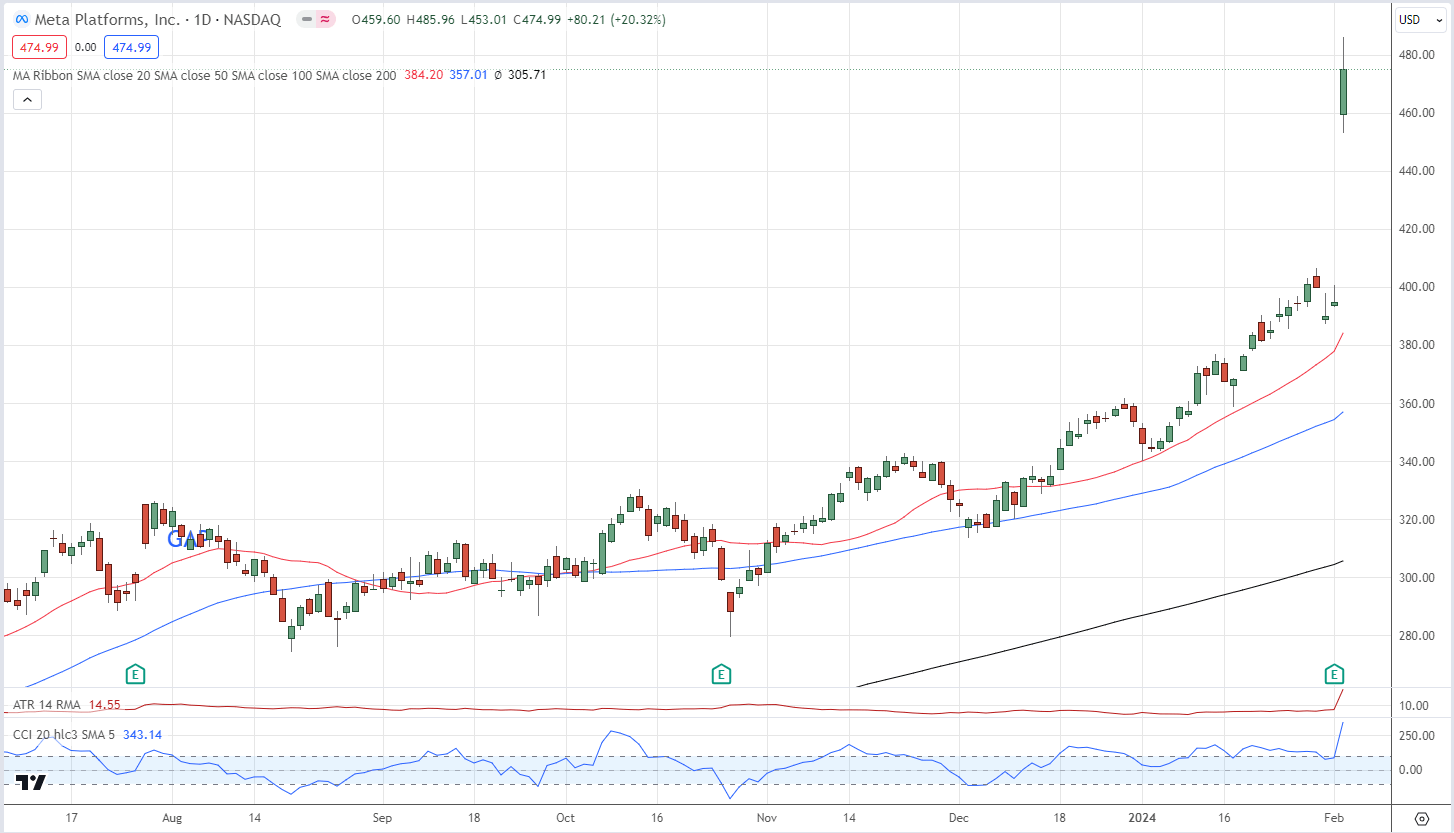Click the high value H485.96
The image size is (1454, 833).
click(x=433, y=20)
